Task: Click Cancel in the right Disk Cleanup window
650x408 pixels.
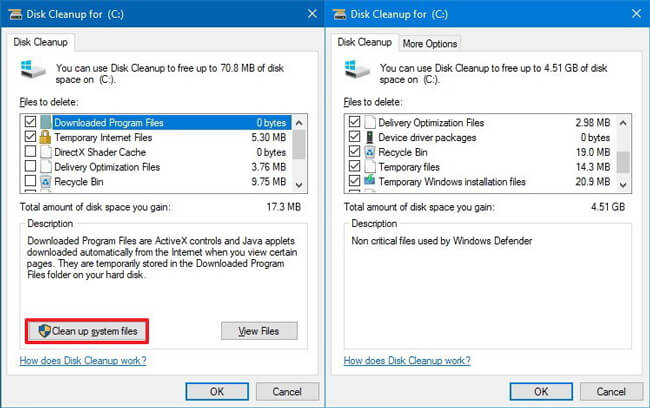Action: click(x=611, y=391)
